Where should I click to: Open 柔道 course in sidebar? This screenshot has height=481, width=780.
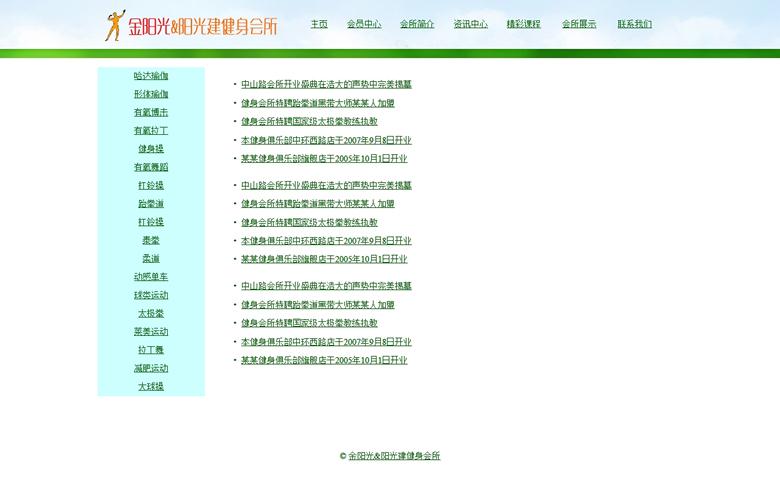[x=151, y=258]
